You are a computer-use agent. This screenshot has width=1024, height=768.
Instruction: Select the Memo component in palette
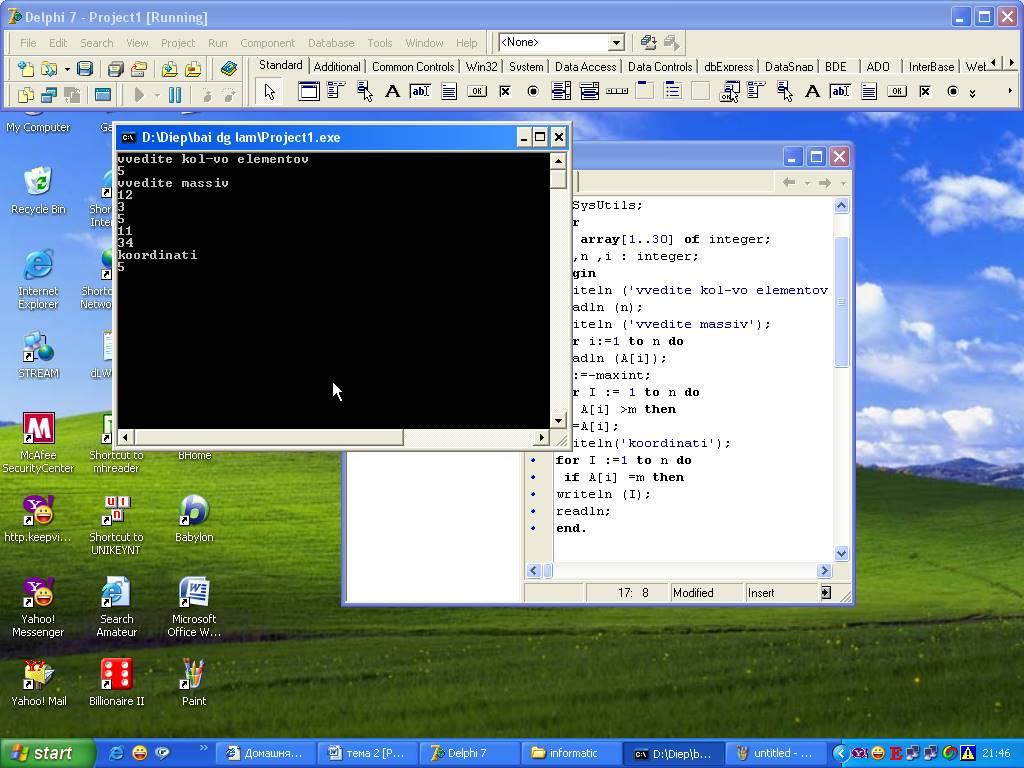click(449, 92)
